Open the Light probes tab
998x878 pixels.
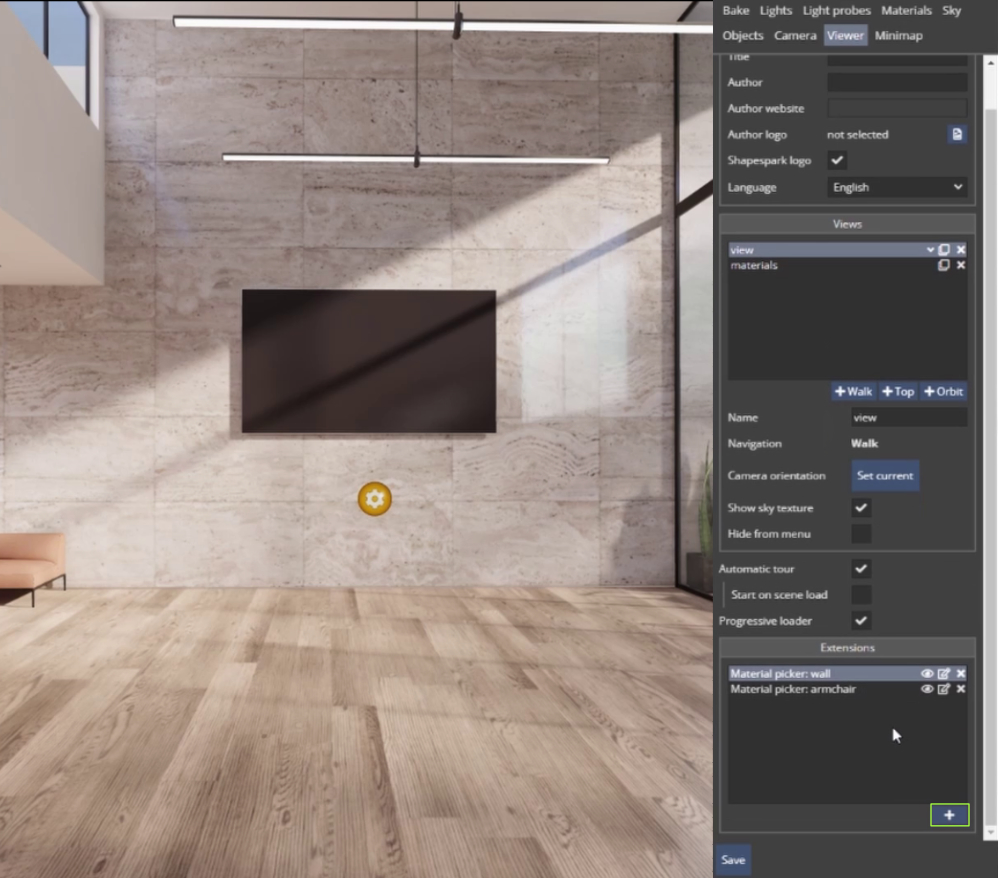tap(836, 10)
